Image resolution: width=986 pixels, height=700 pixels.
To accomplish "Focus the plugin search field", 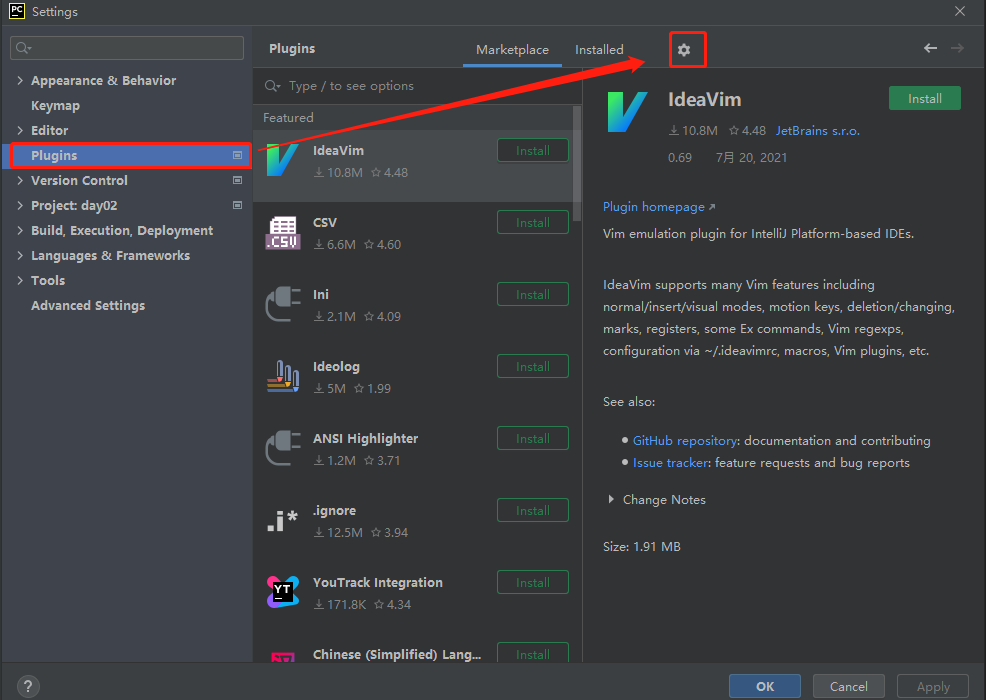I will [418, 86].
